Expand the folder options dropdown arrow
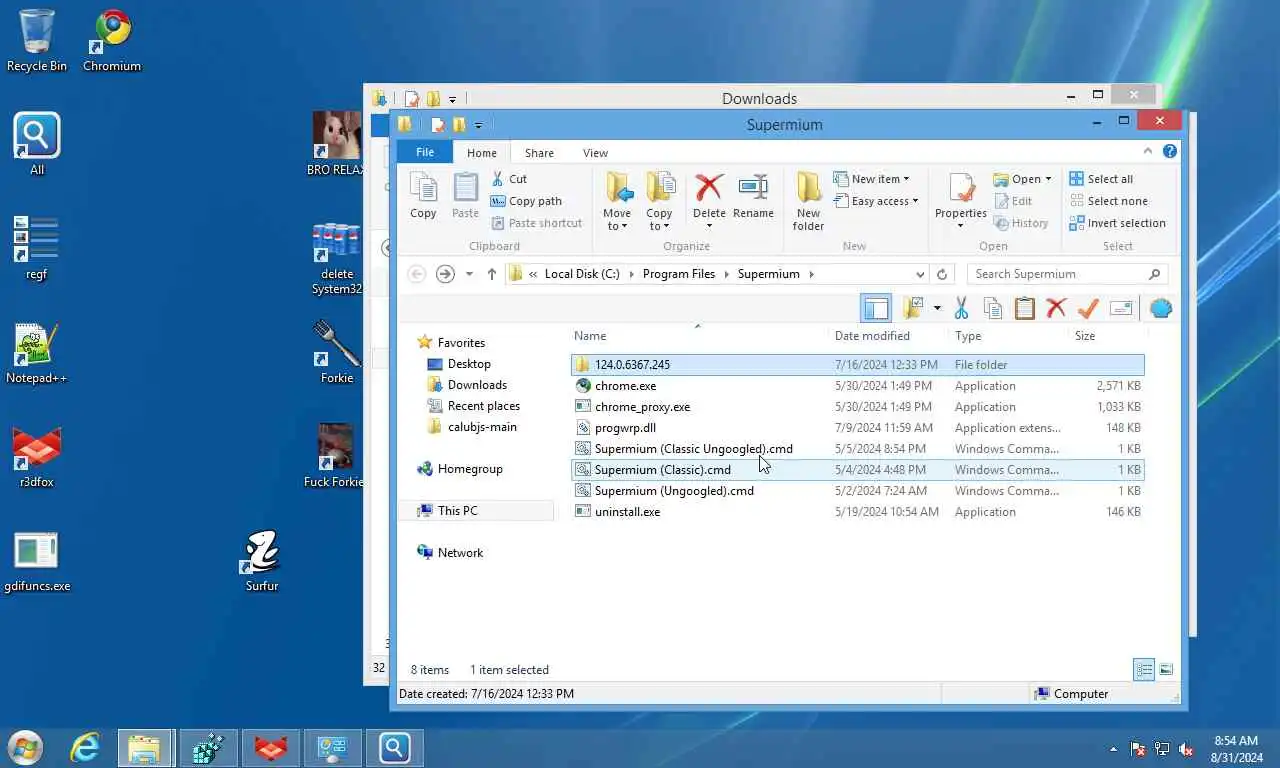 click(x=937, y=308)
